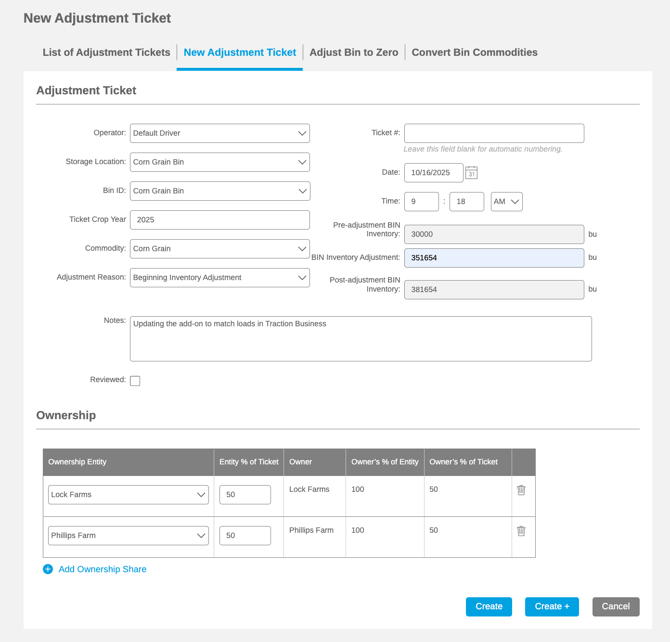Delete the Lock Farms ownership row

click(x=521, y=490)
